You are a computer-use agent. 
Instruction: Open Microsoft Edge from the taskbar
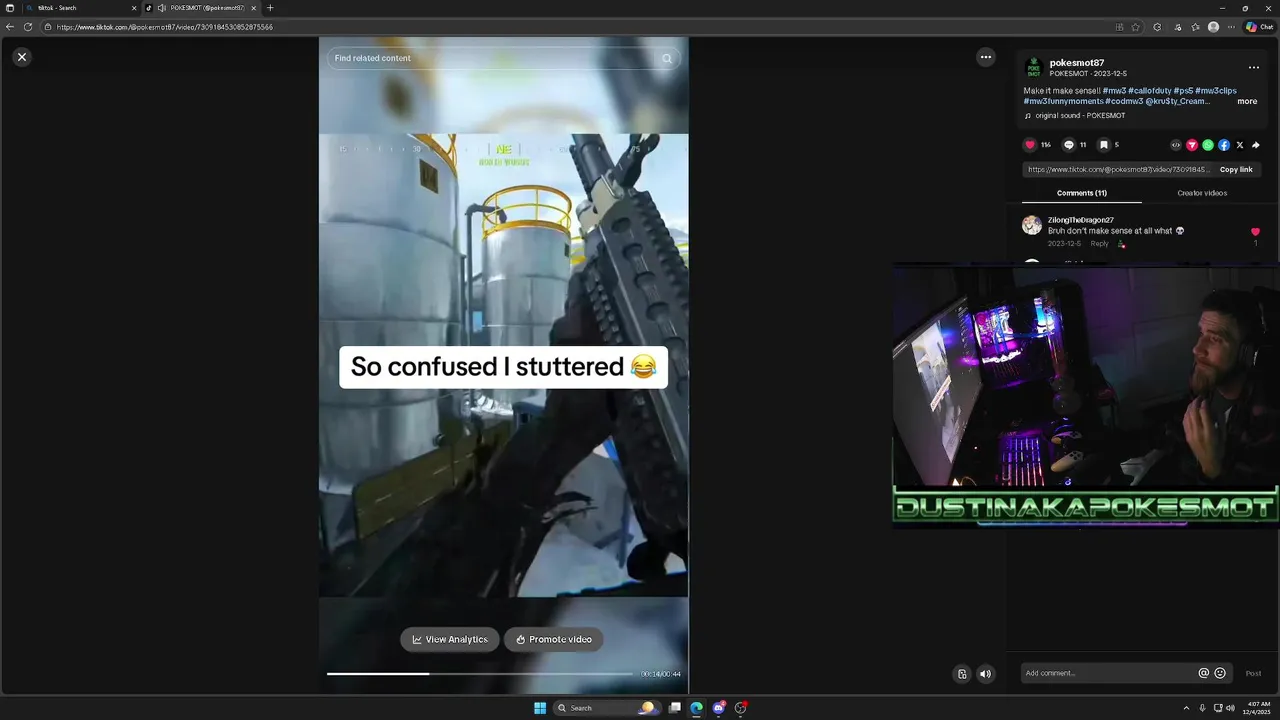697,708
